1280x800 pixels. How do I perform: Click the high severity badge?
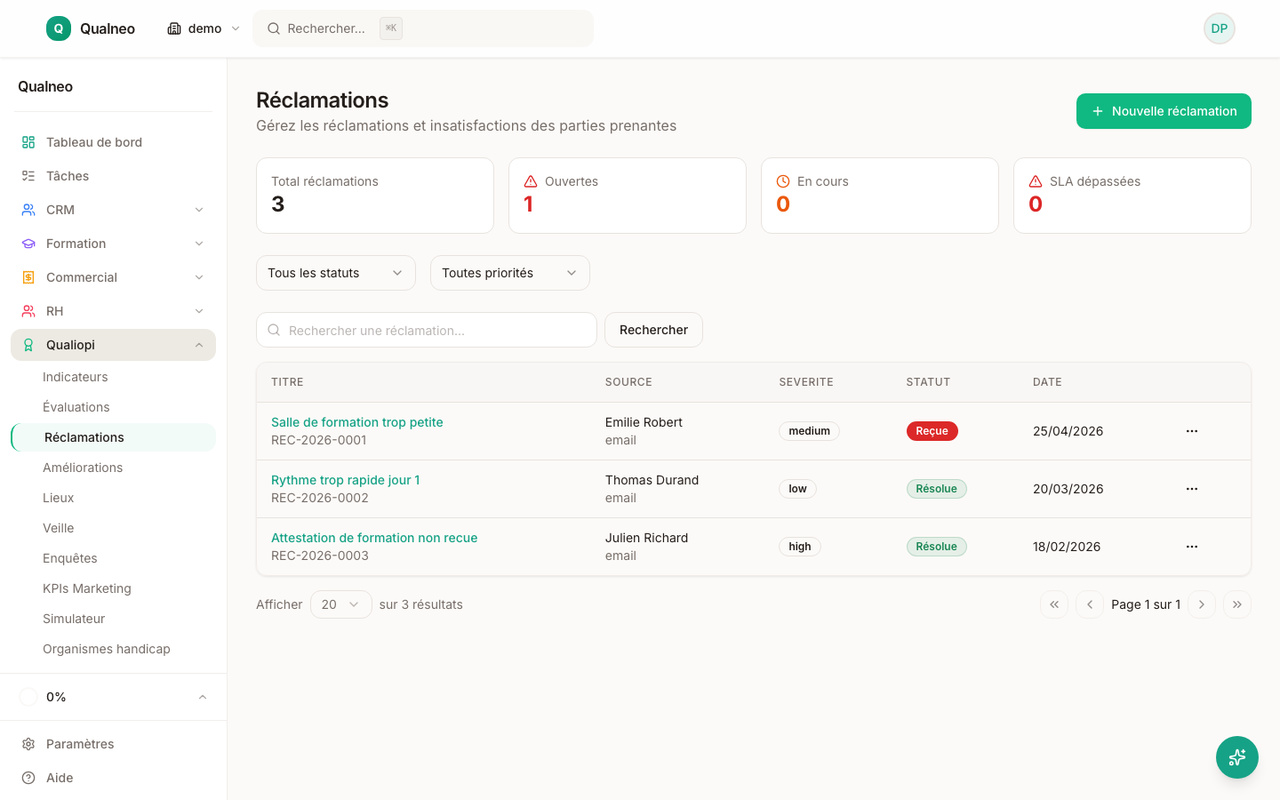point(800,547)
